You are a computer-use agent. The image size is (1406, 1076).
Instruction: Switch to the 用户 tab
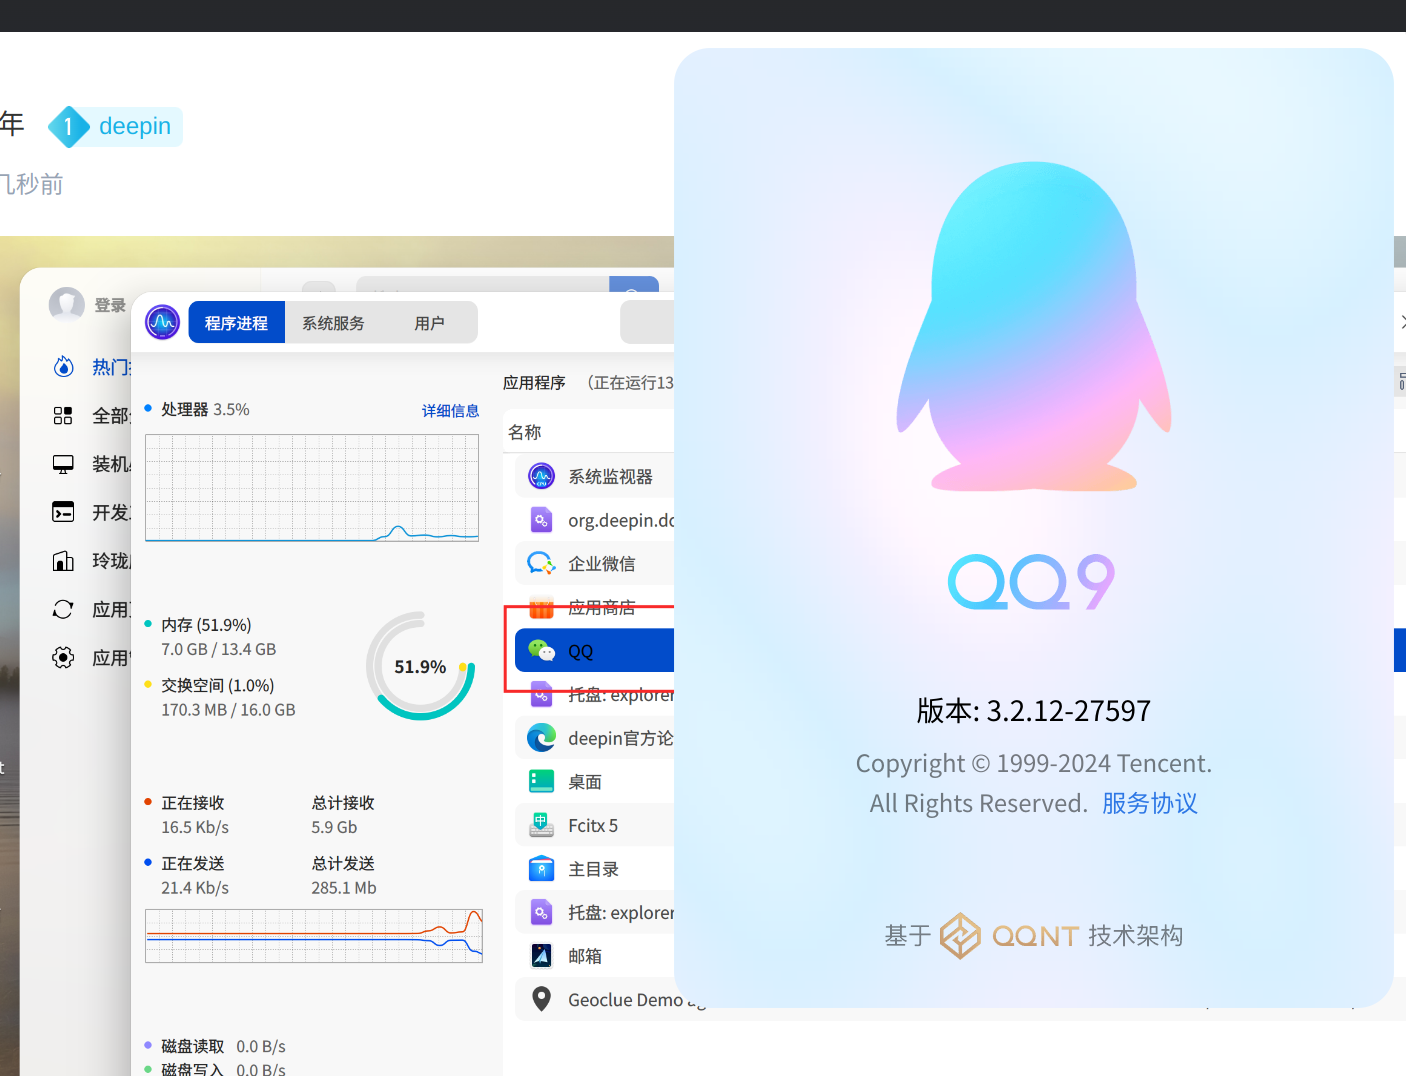click(429, 323)
